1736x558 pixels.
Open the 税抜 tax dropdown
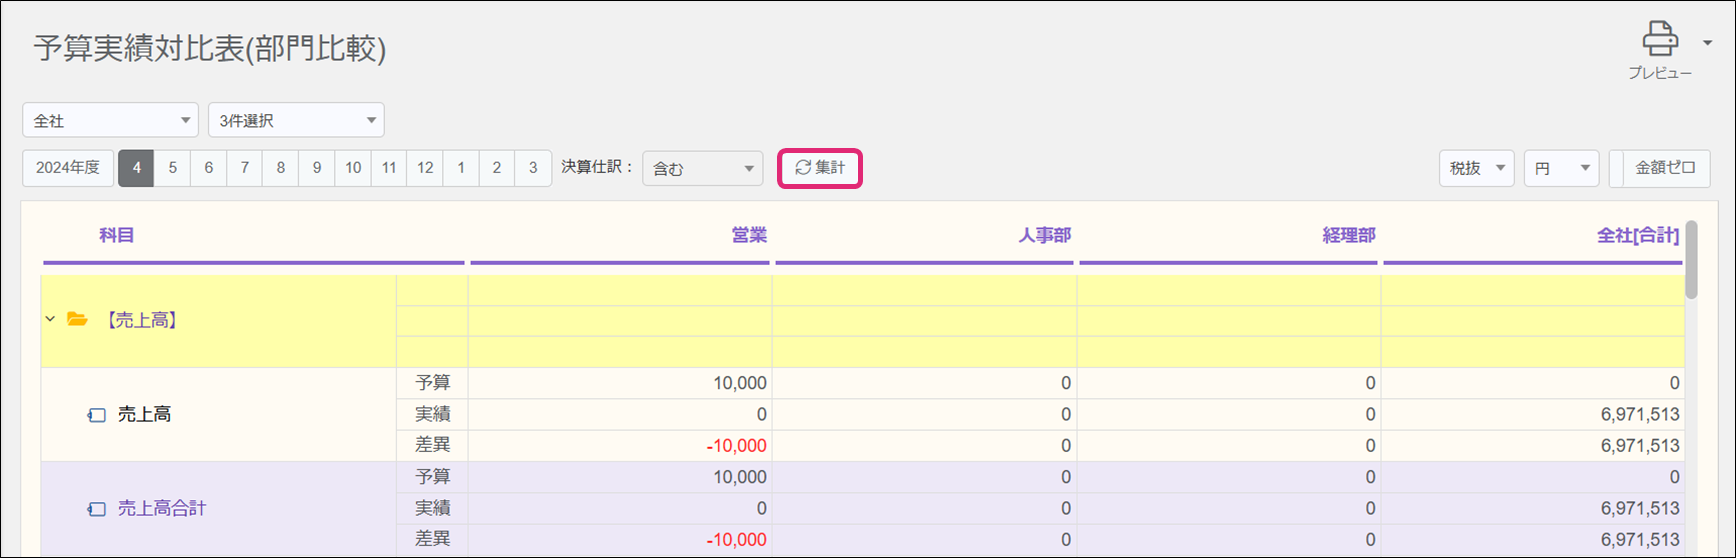point(1476,168)
